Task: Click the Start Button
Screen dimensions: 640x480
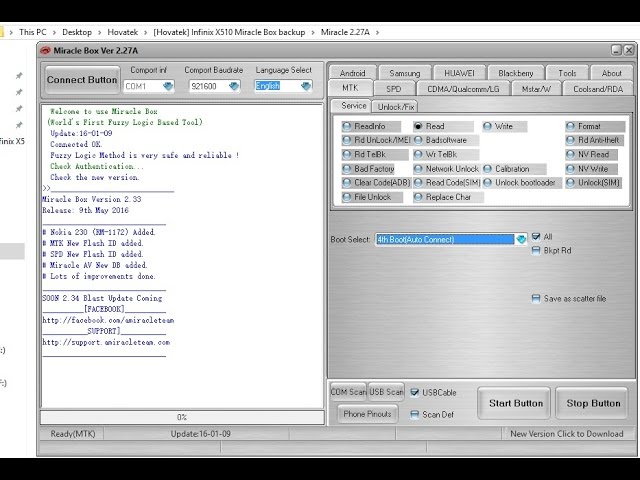Action: (516, 403)
